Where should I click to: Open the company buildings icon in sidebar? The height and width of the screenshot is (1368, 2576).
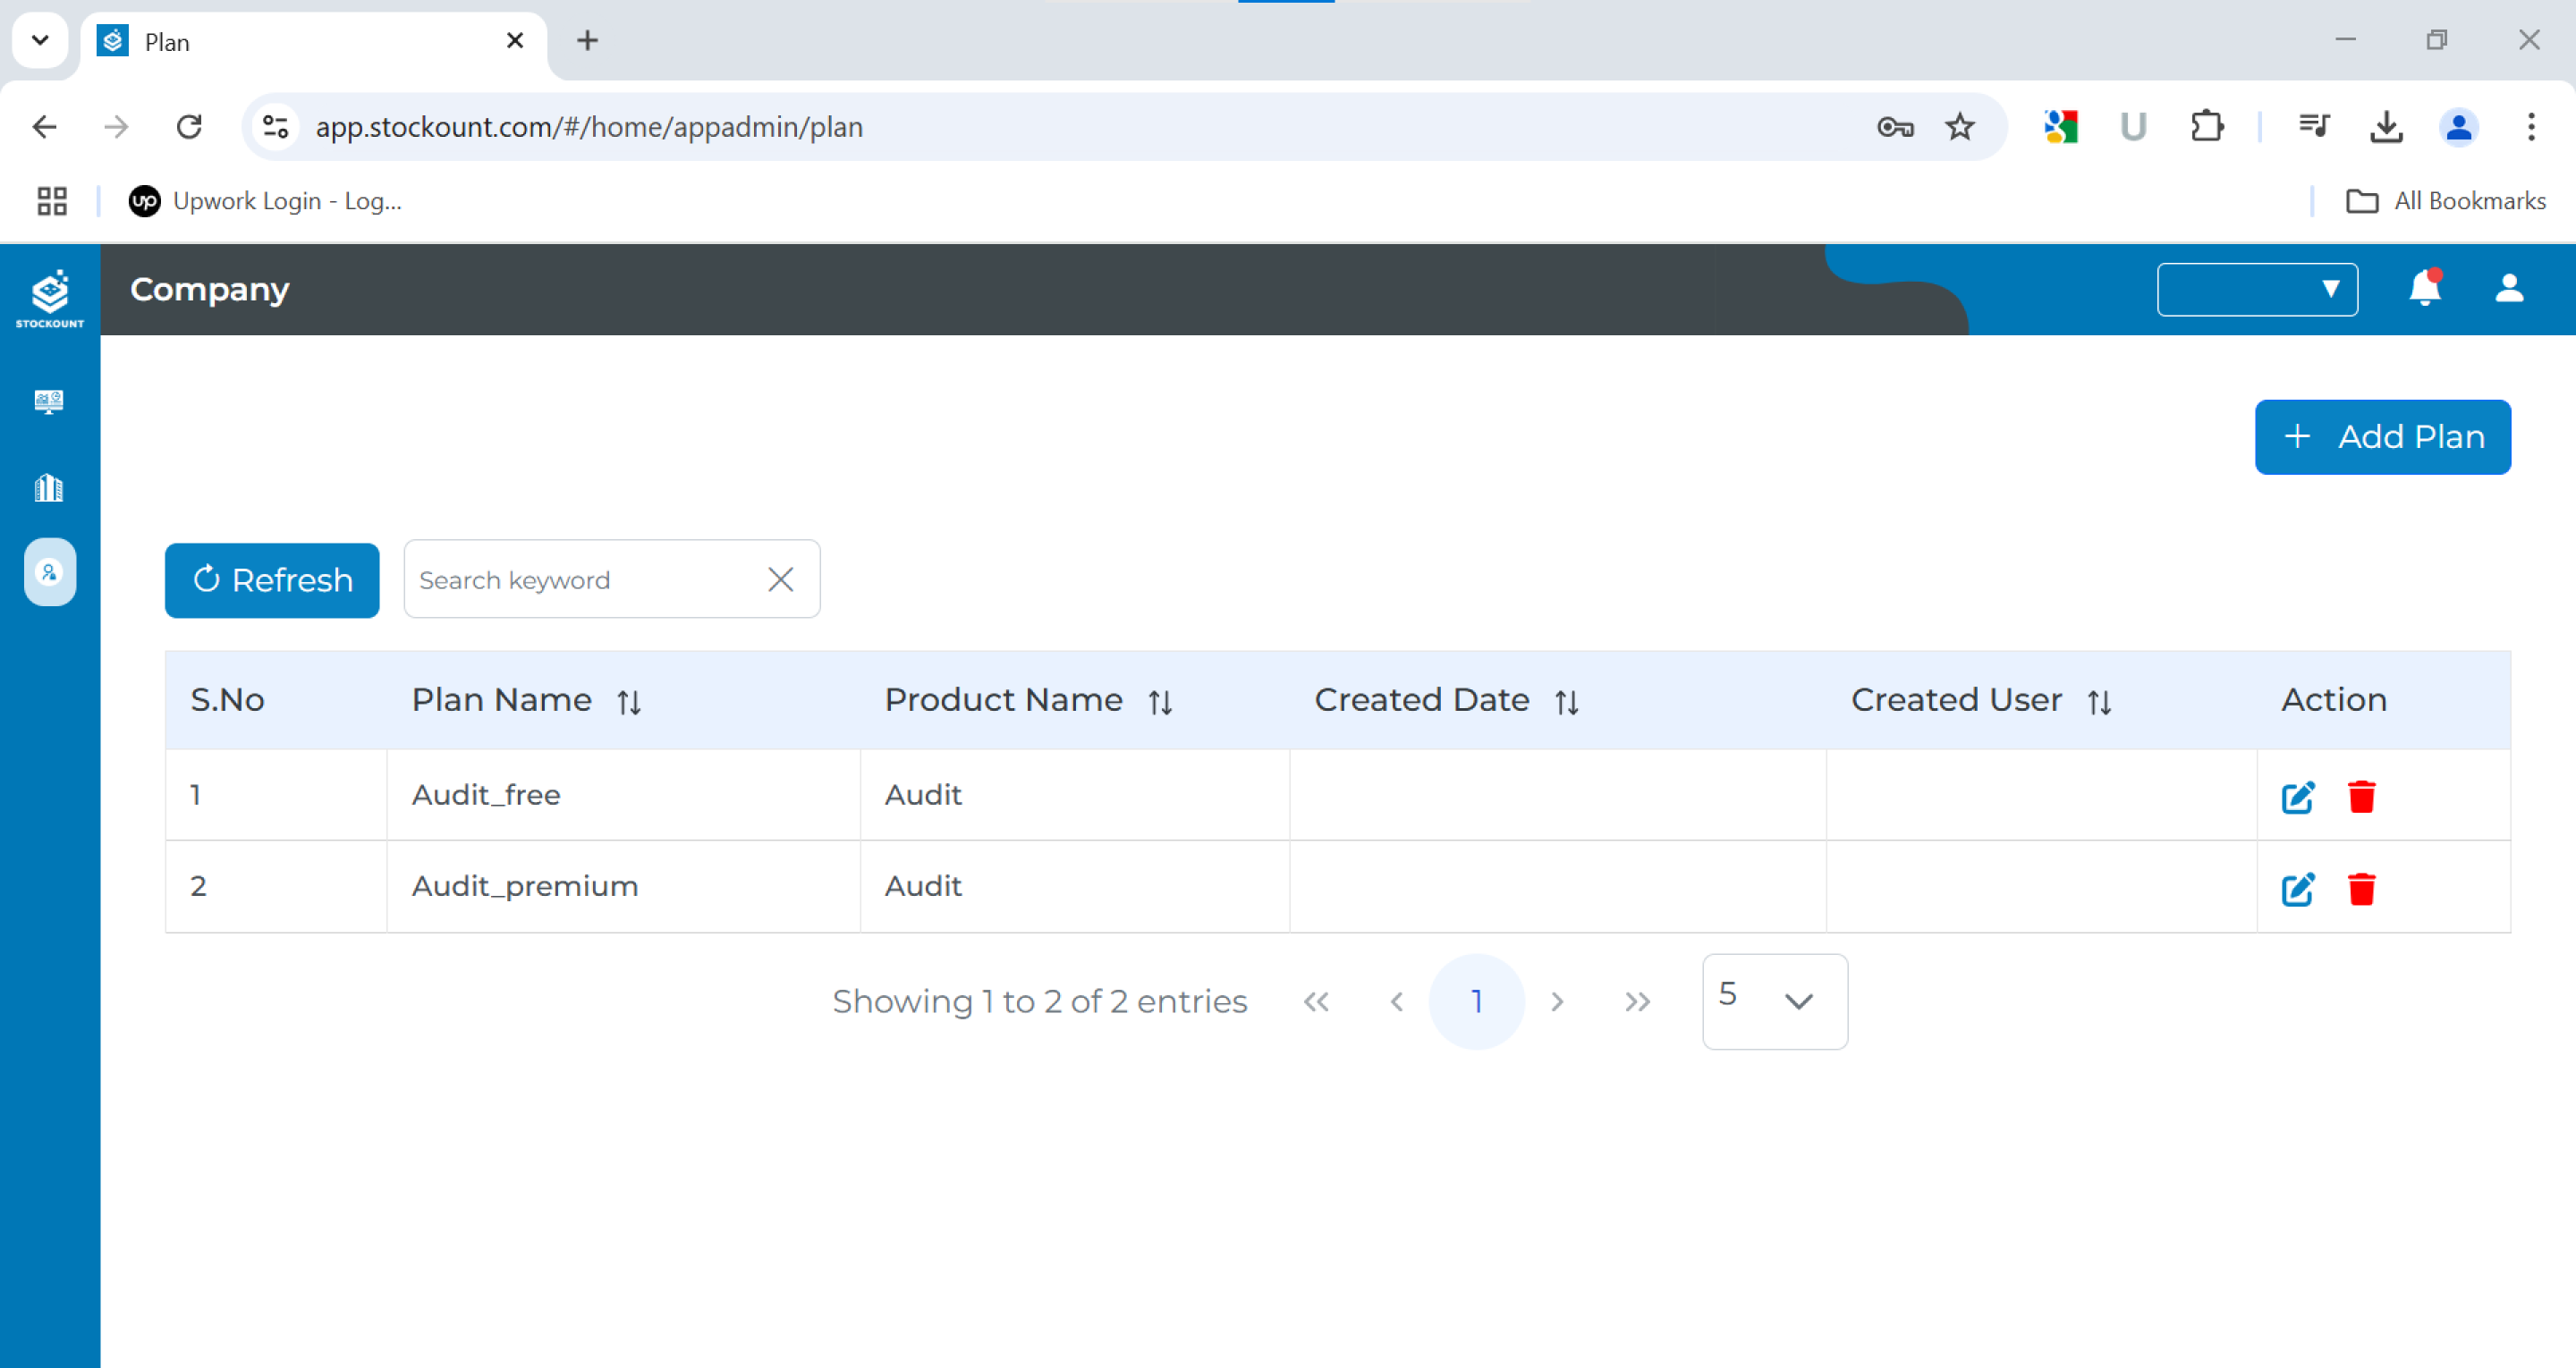[x=49, y=488]
